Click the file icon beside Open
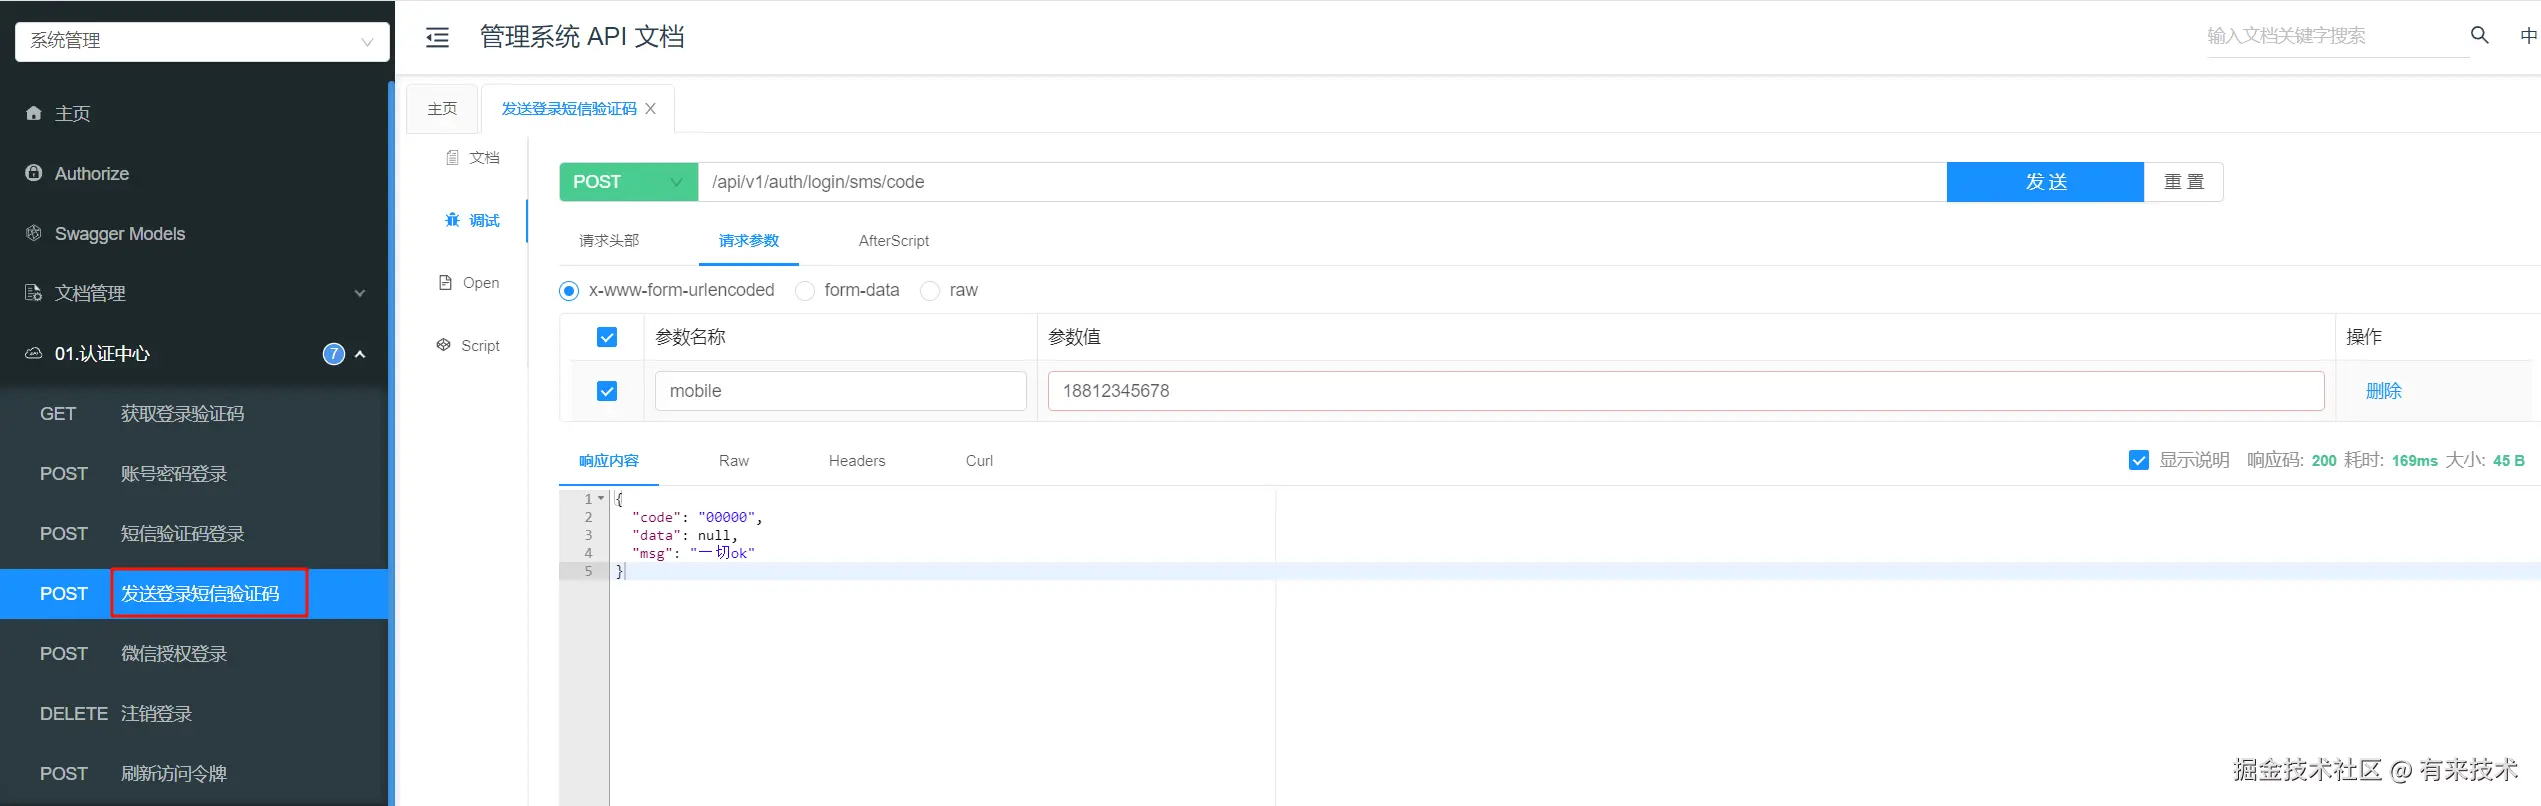Image resolution: width=2541 pixels, height=806 pixels. pos(446,283)
